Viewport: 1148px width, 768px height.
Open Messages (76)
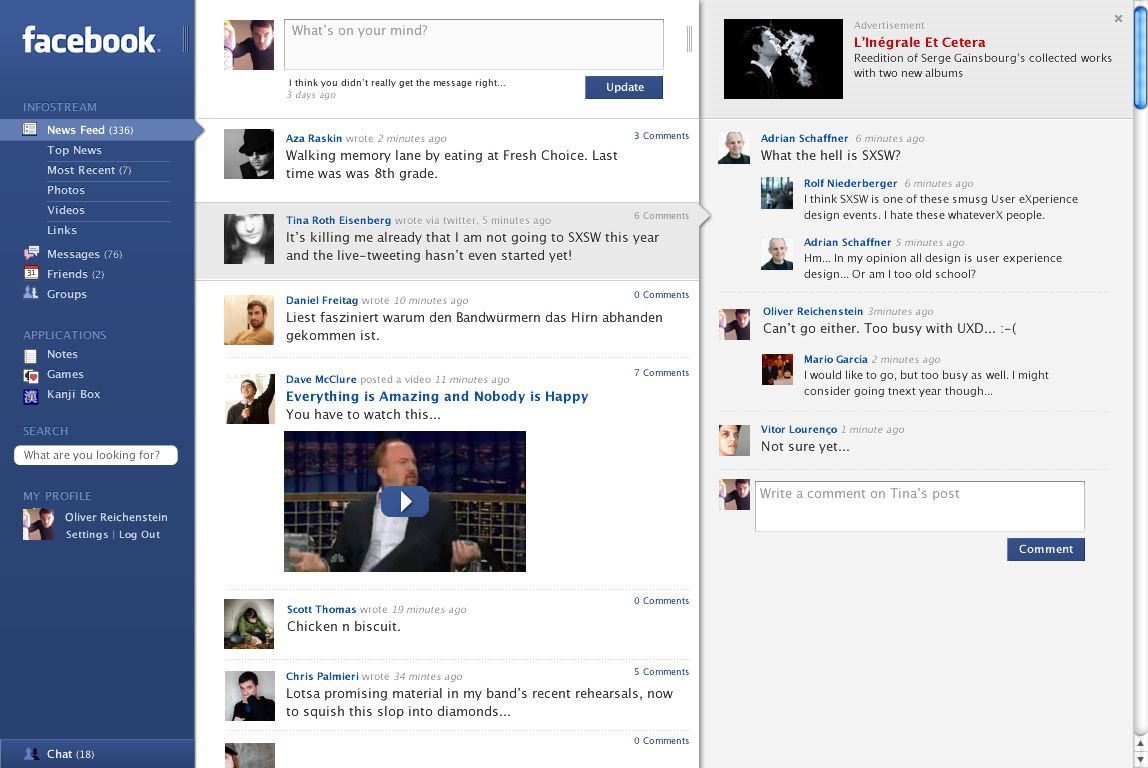point(84,254)
